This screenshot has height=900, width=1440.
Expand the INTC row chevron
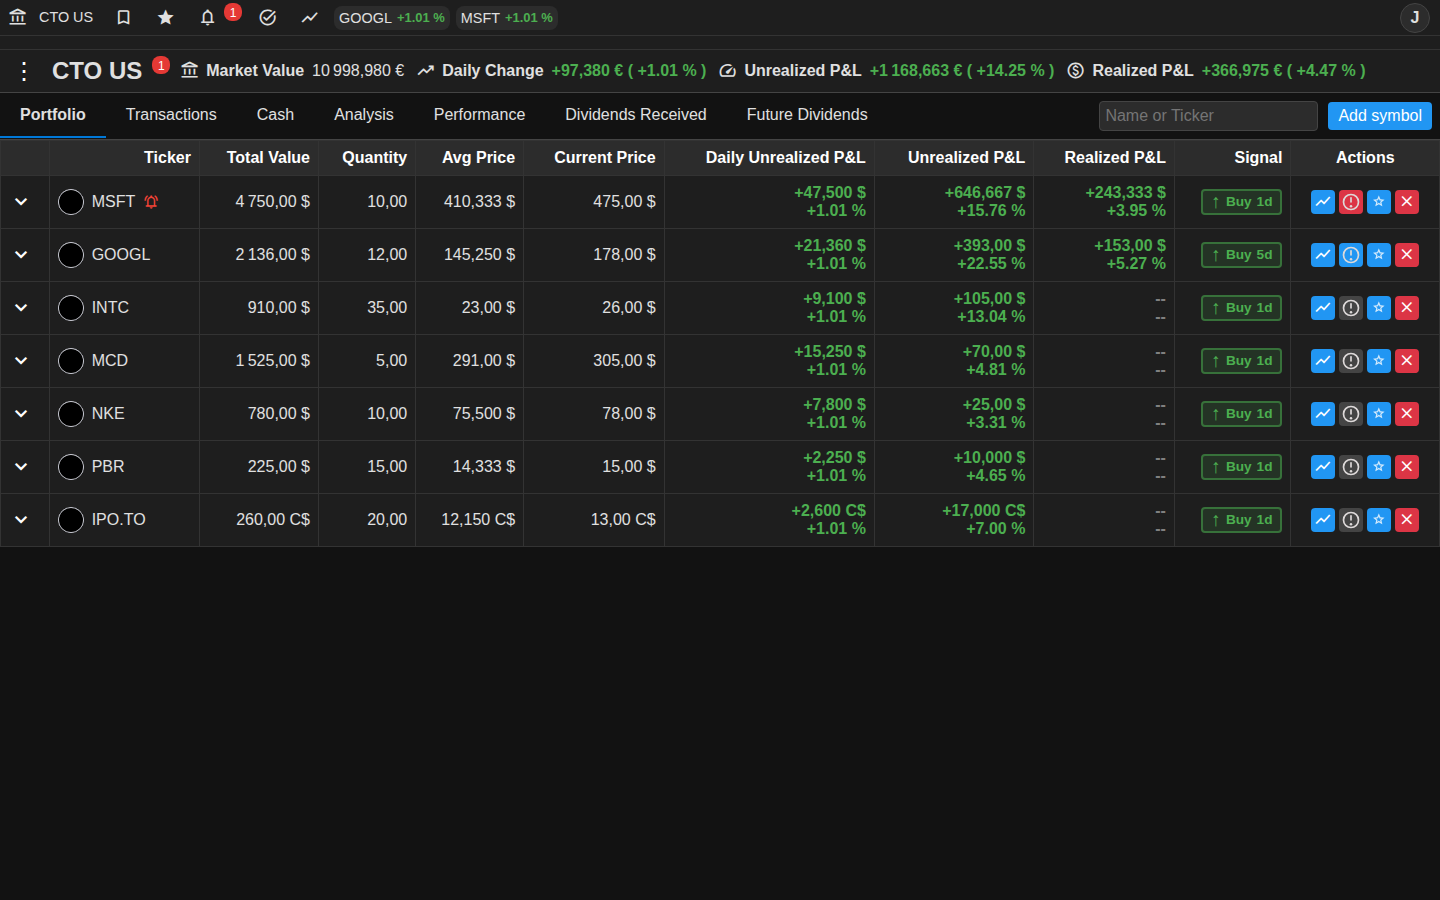pyautogui.click(x=21, y=308)
